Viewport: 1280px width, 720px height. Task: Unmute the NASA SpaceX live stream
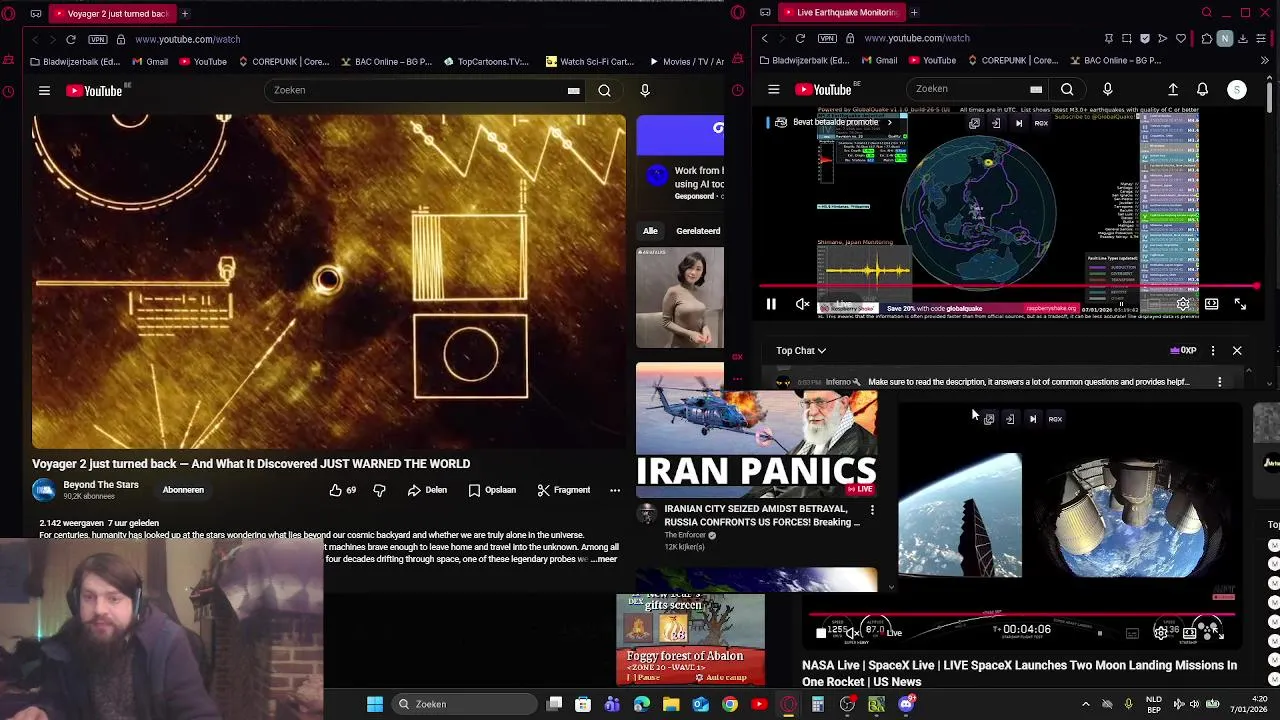pyautogui.click(x=851, y=632)
